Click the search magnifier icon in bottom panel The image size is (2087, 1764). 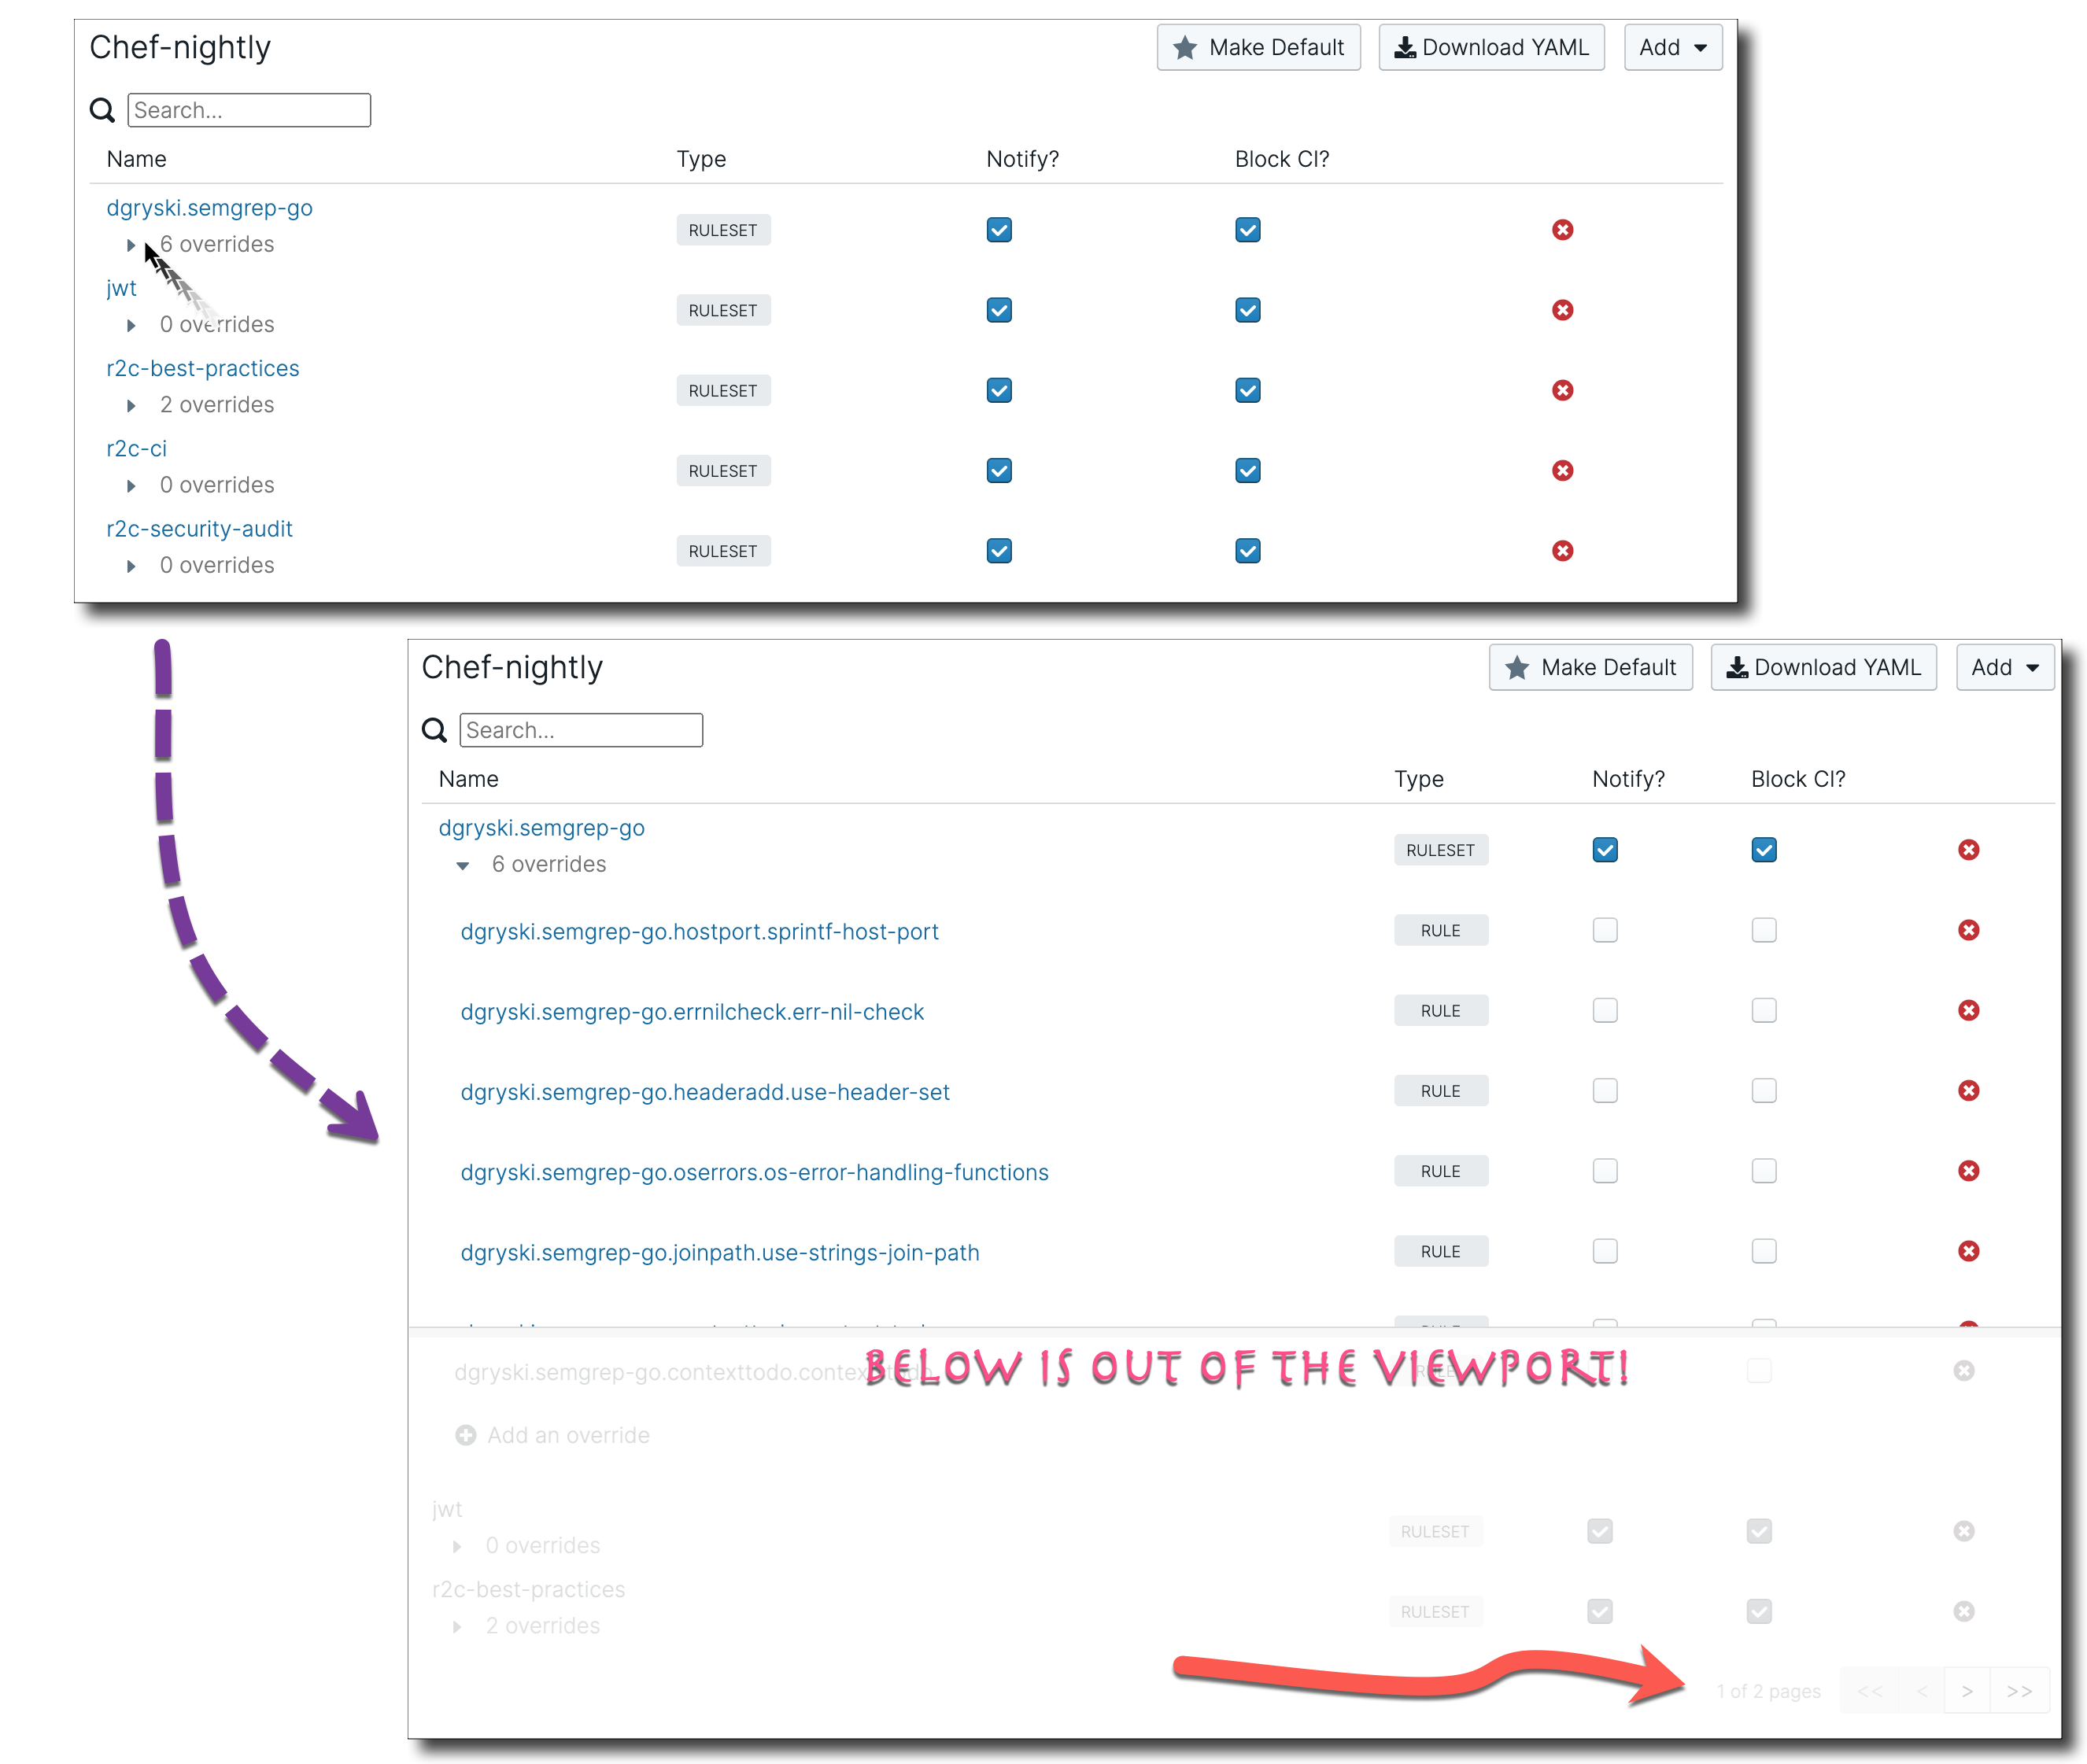(434, 730)
